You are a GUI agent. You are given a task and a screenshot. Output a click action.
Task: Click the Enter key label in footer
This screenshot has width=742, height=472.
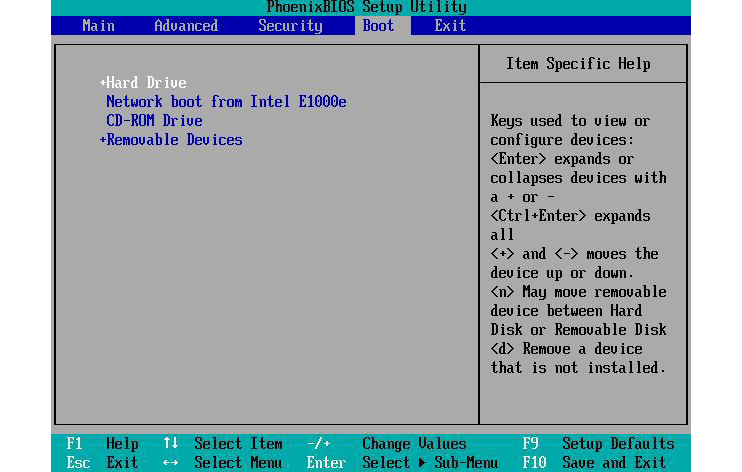(x=326, y=463)
